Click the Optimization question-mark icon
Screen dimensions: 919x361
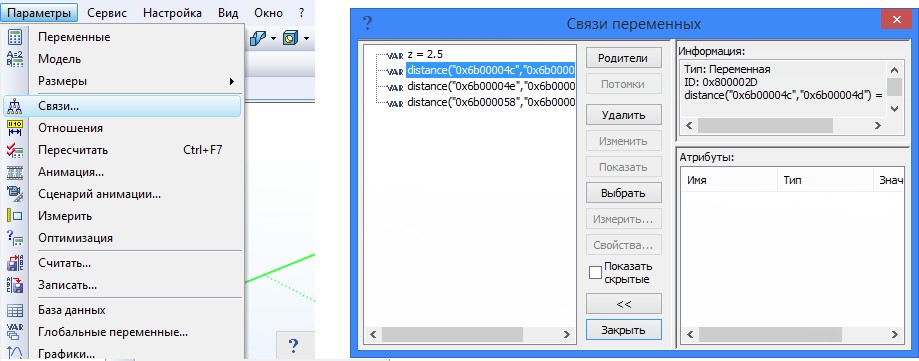15,238
